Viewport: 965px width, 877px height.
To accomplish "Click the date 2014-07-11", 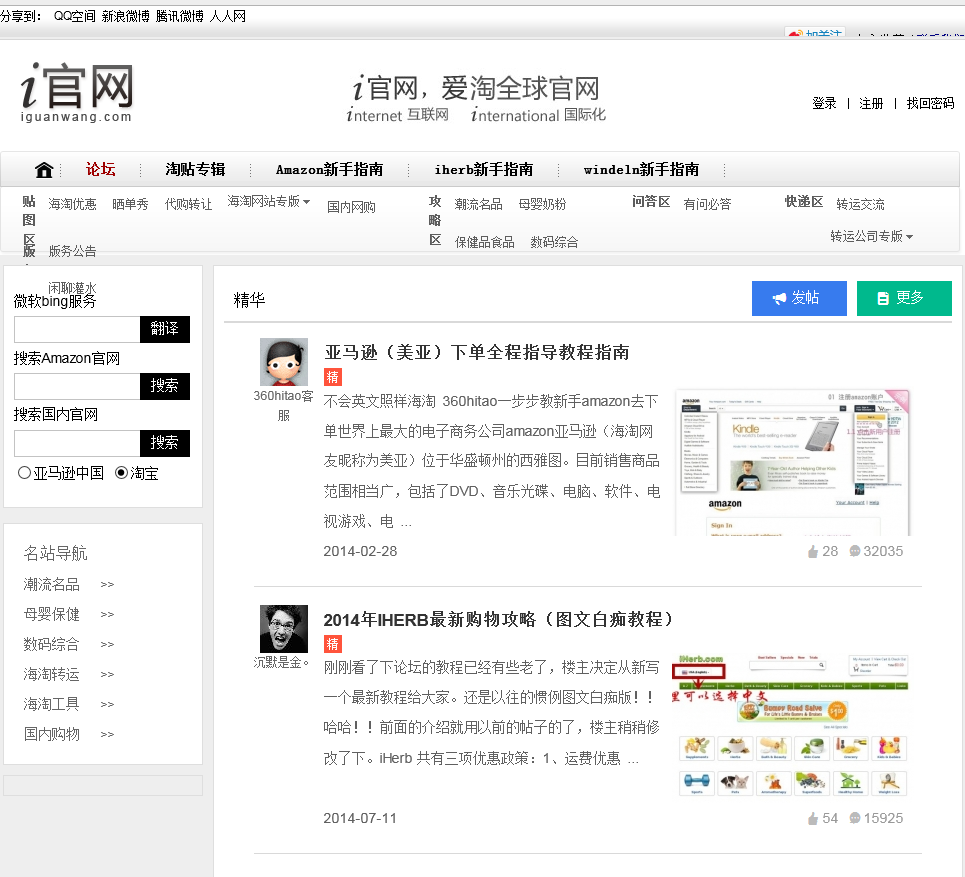I will click(x=361, y=819).
